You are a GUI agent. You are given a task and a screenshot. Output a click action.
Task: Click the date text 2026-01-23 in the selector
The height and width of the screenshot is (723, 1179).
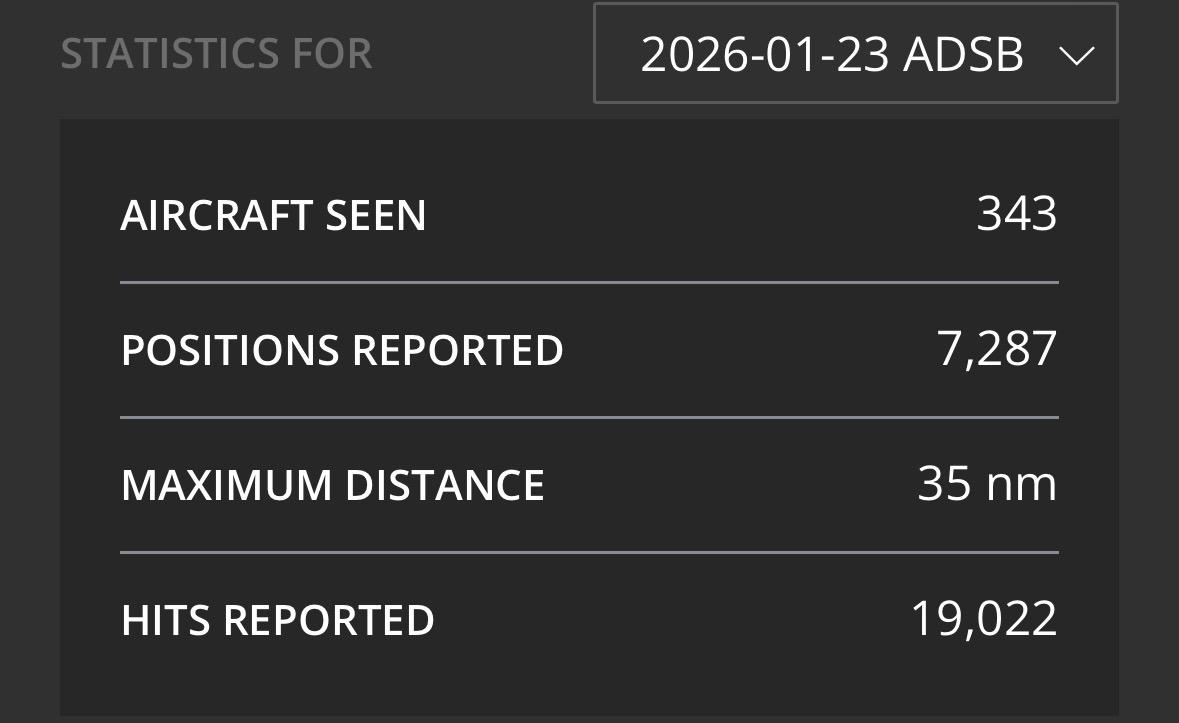click(765, 55)
